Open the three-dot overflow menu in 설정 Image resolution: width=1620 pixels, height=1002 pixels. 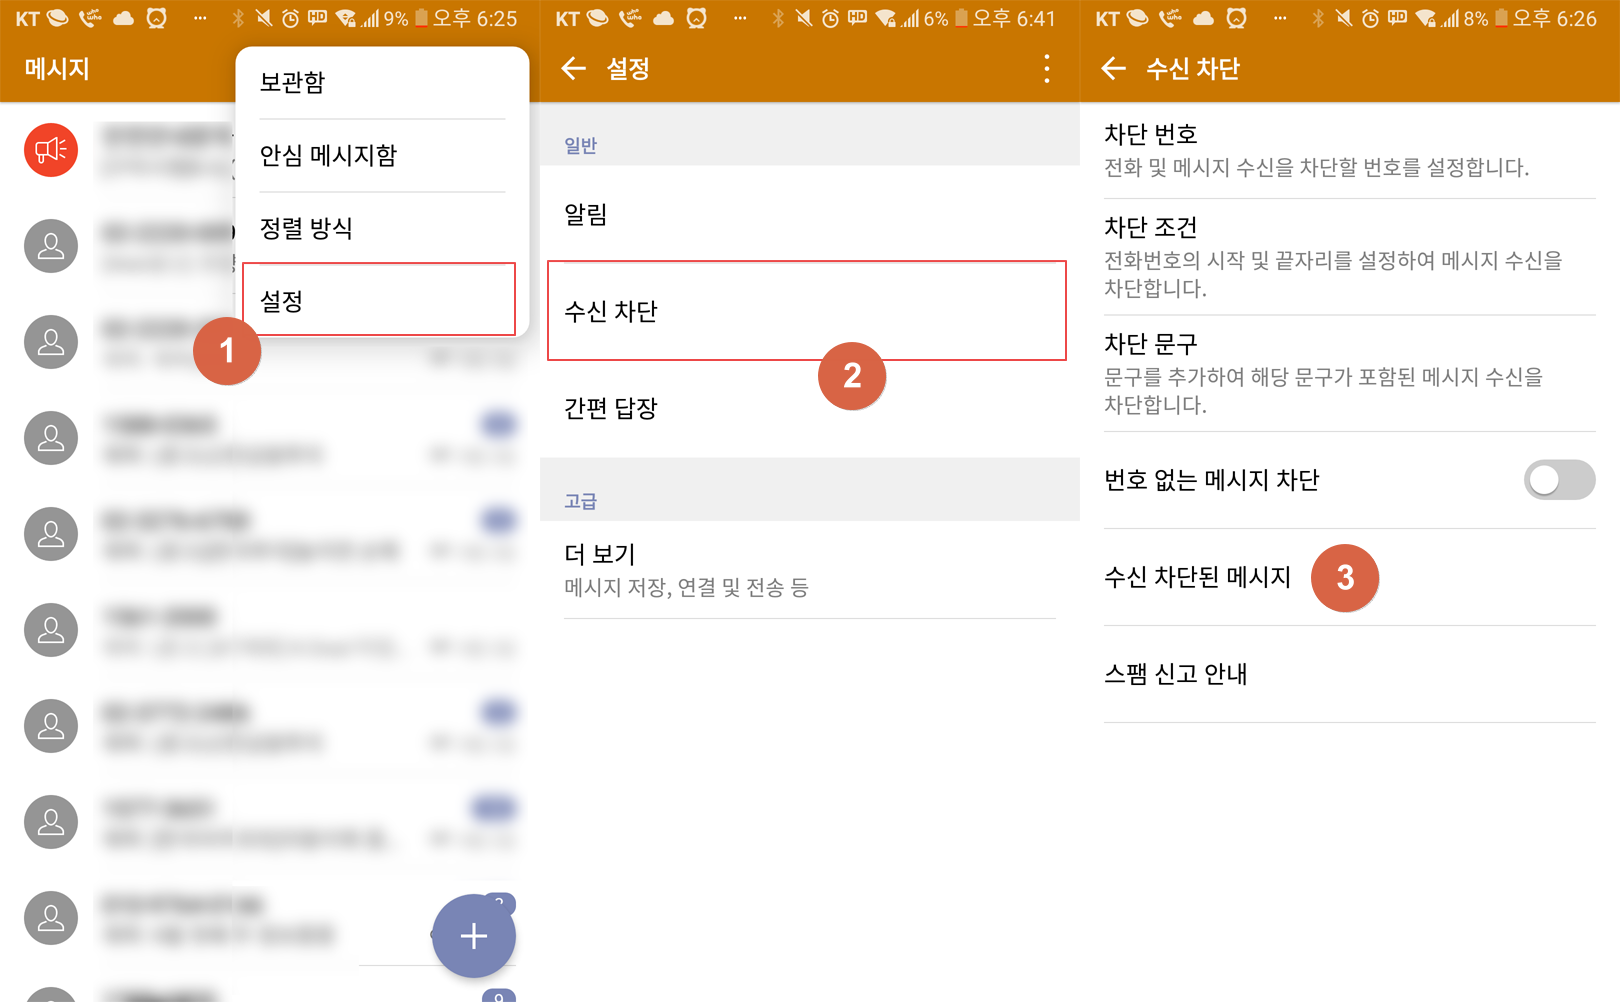point(1047,68)
